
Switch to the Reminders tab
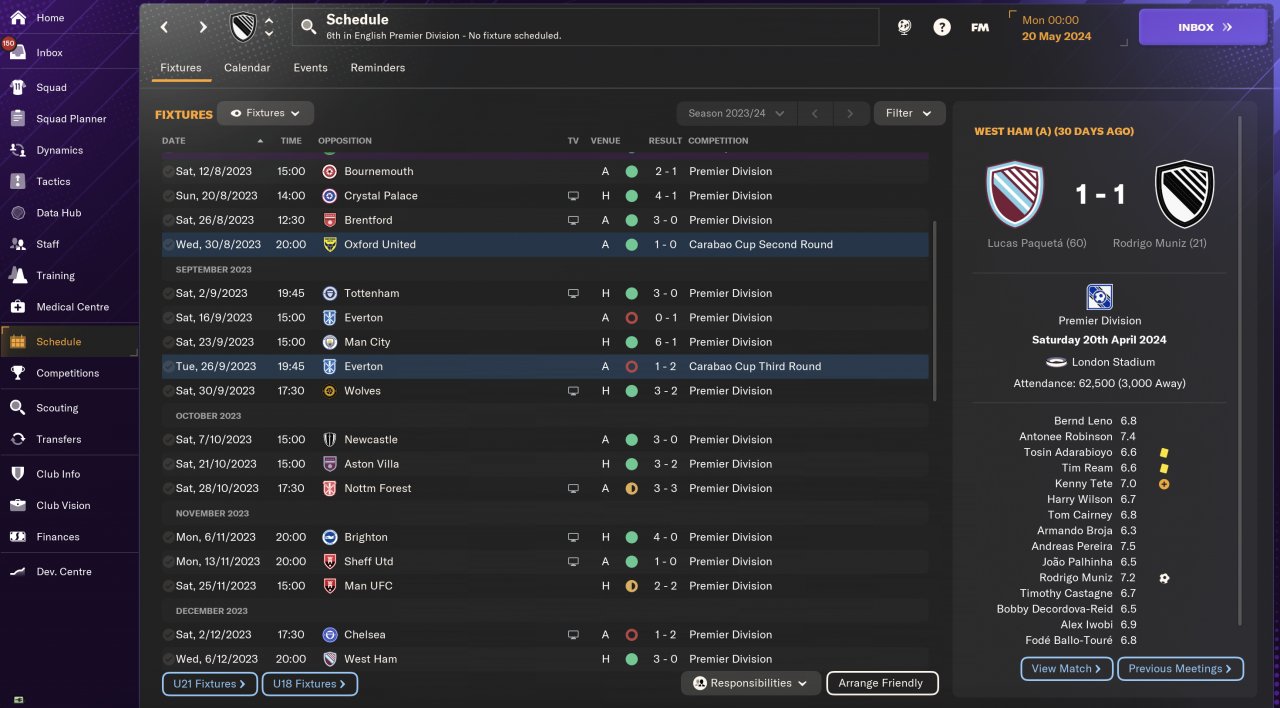[x=377, y=68]
